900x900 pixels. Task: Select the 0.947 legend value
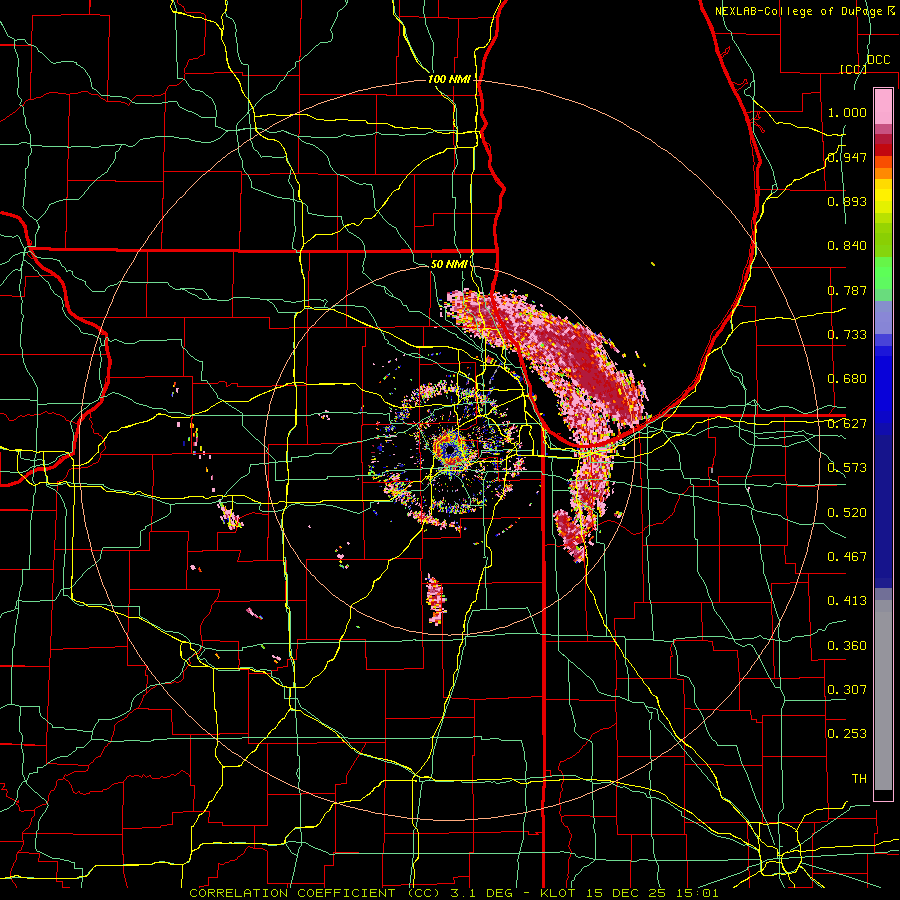(847, 157)
